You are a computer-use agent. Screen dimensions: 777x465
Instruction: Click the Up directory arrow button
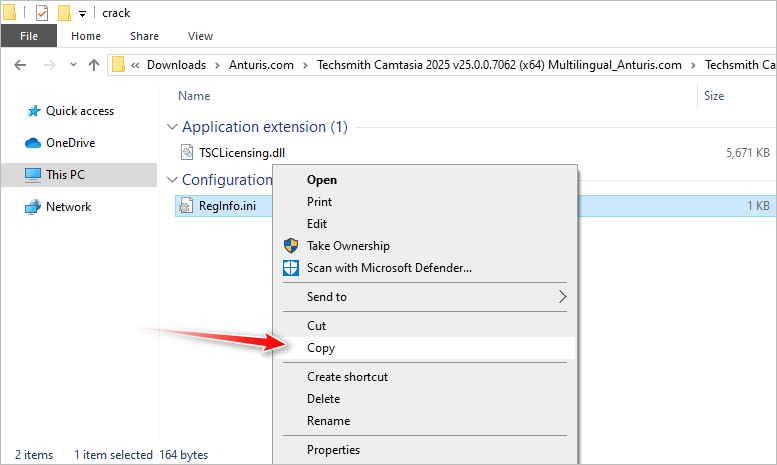(x=94, y=65)
